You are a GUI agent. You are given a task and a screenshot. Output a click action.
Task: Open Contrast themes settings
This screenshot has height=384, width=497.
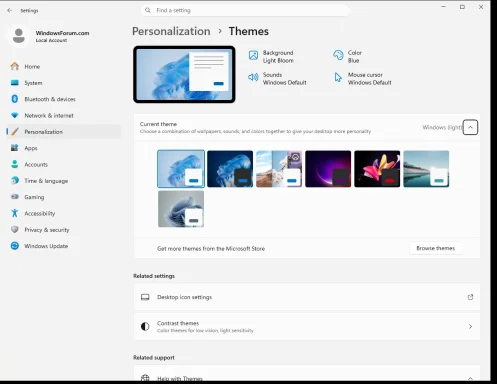307,327
